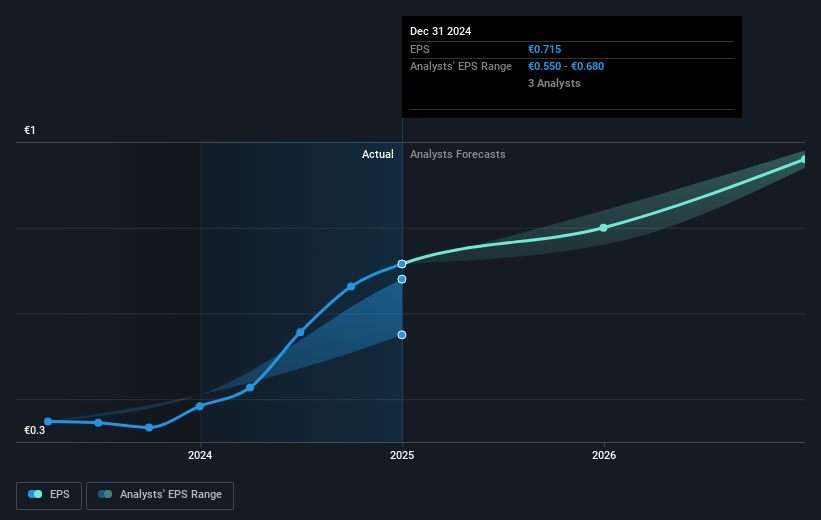Click the 3 Analysts text in tooltip

point(554,83)
